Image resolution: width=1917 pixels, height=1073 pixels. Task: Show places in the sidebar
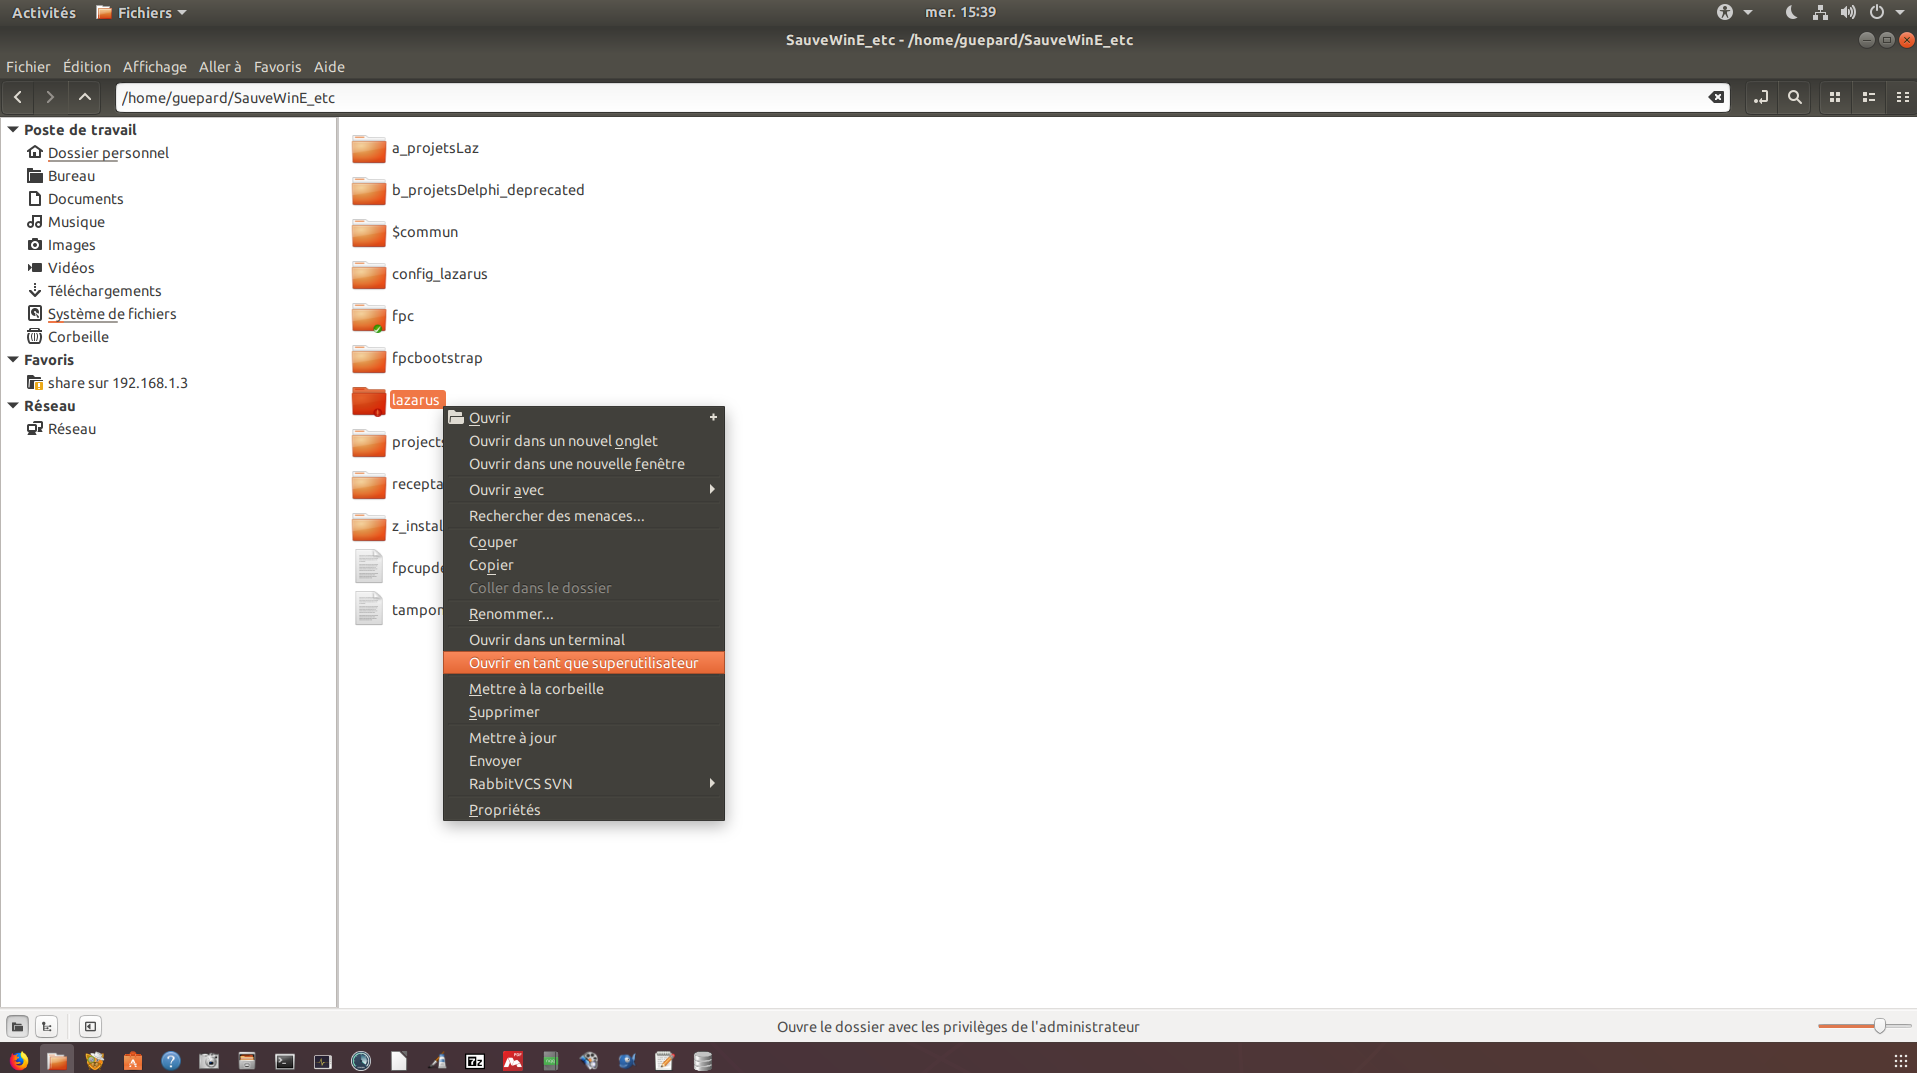17,1026
